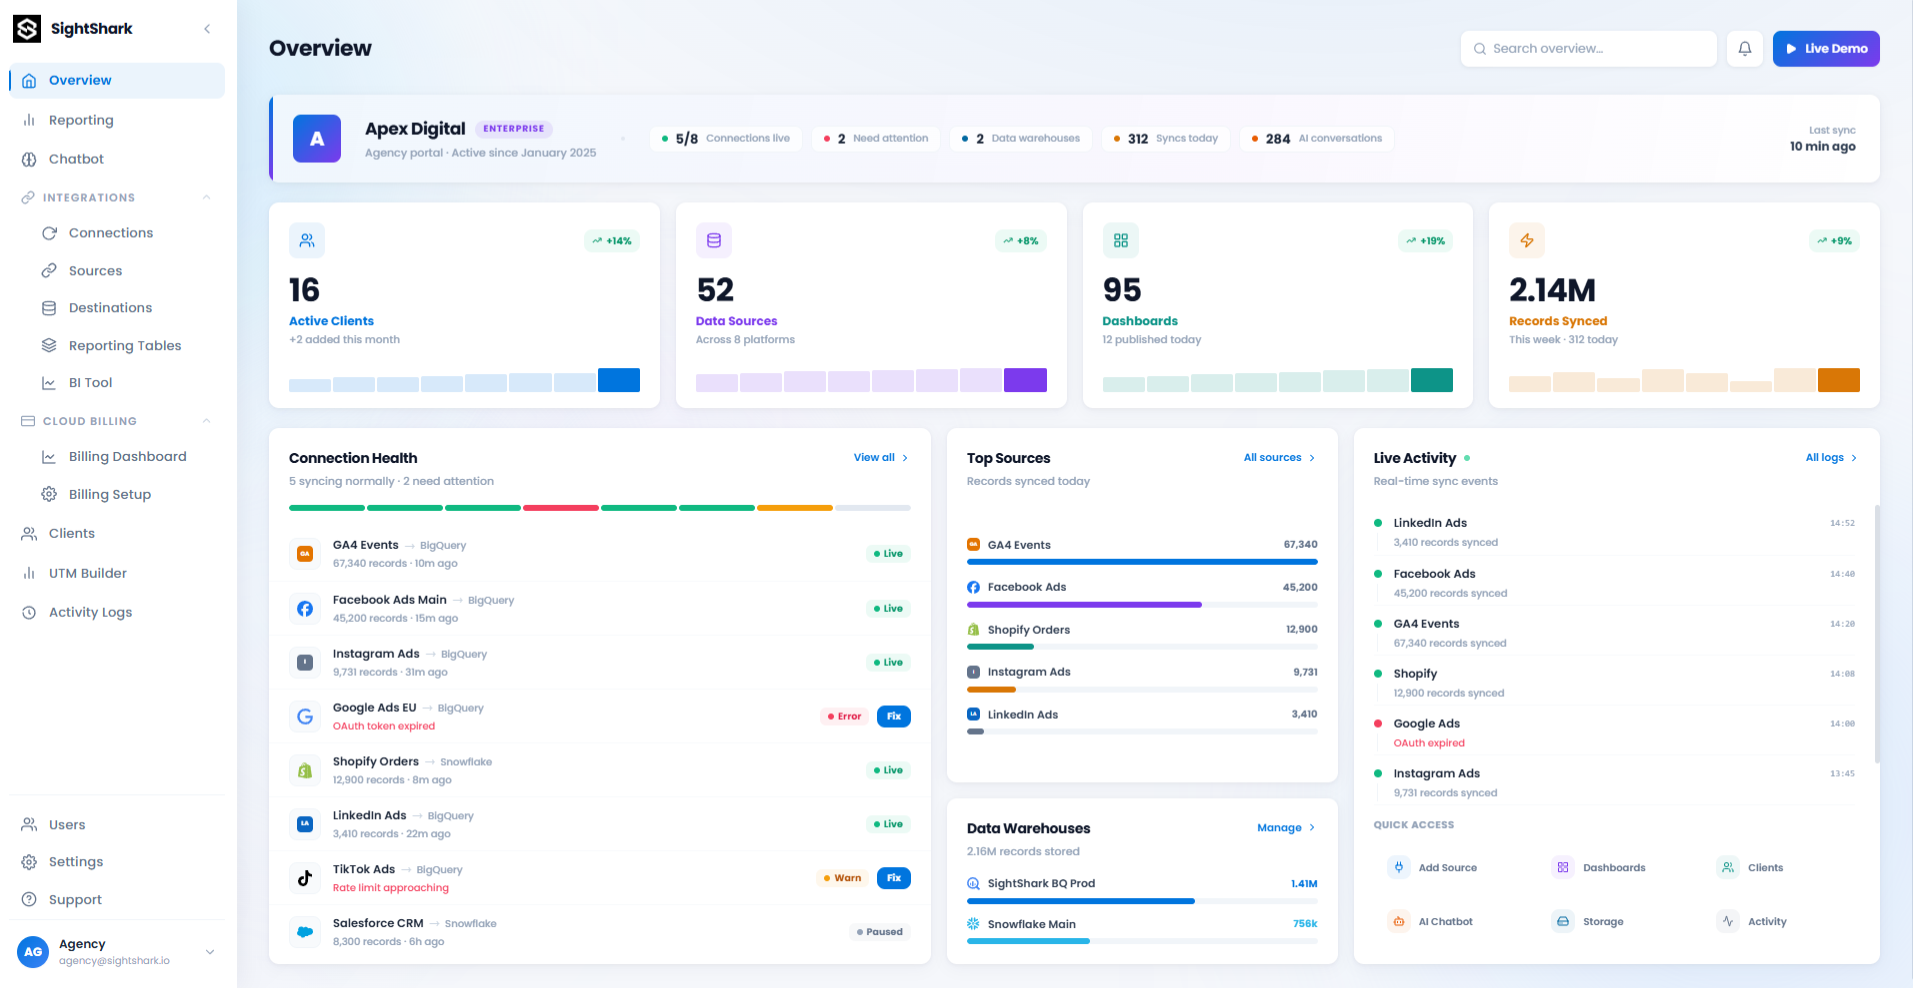Click the GA4 Events progress bar
1913x988 pixels.
[1142, 562]
